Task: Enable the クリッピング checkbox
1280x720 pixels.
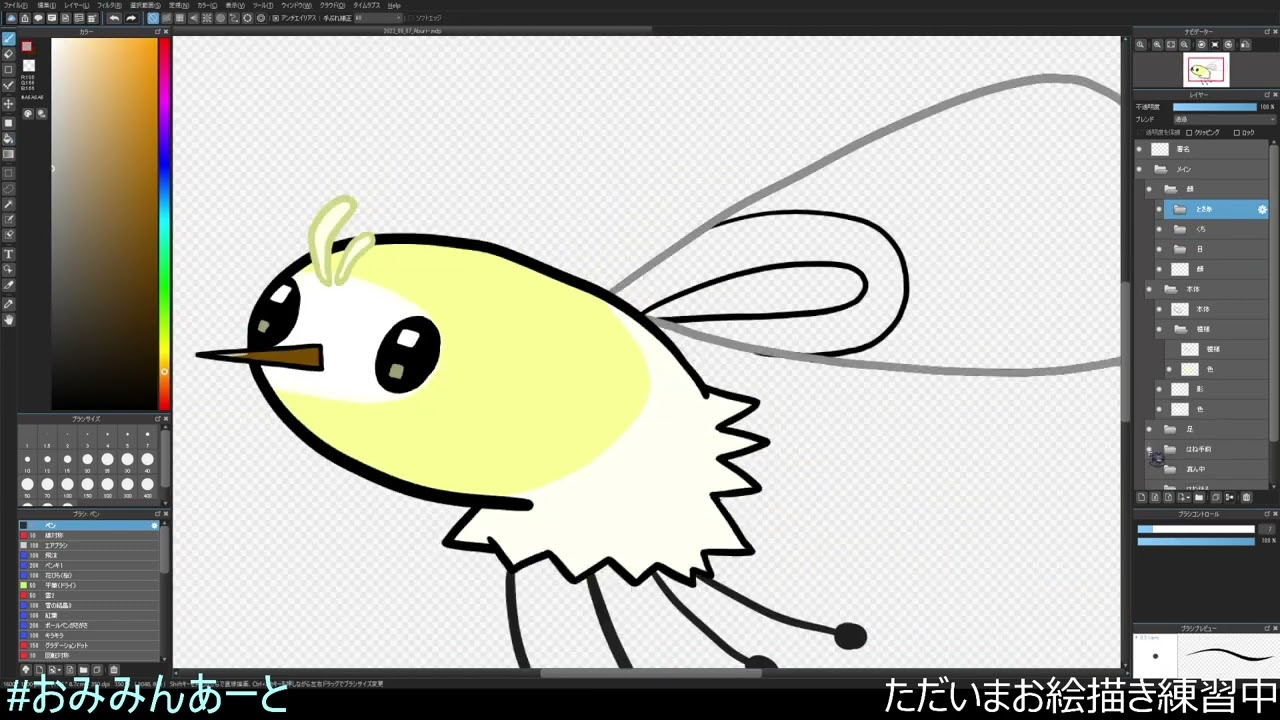Action: 1189,132
